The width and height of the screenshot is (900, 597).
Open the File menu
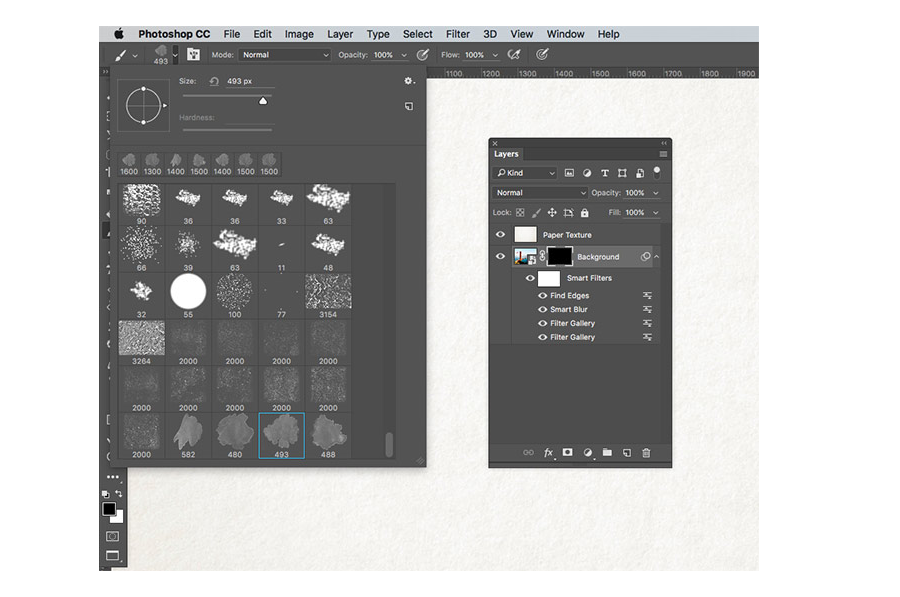coord(232,34)
